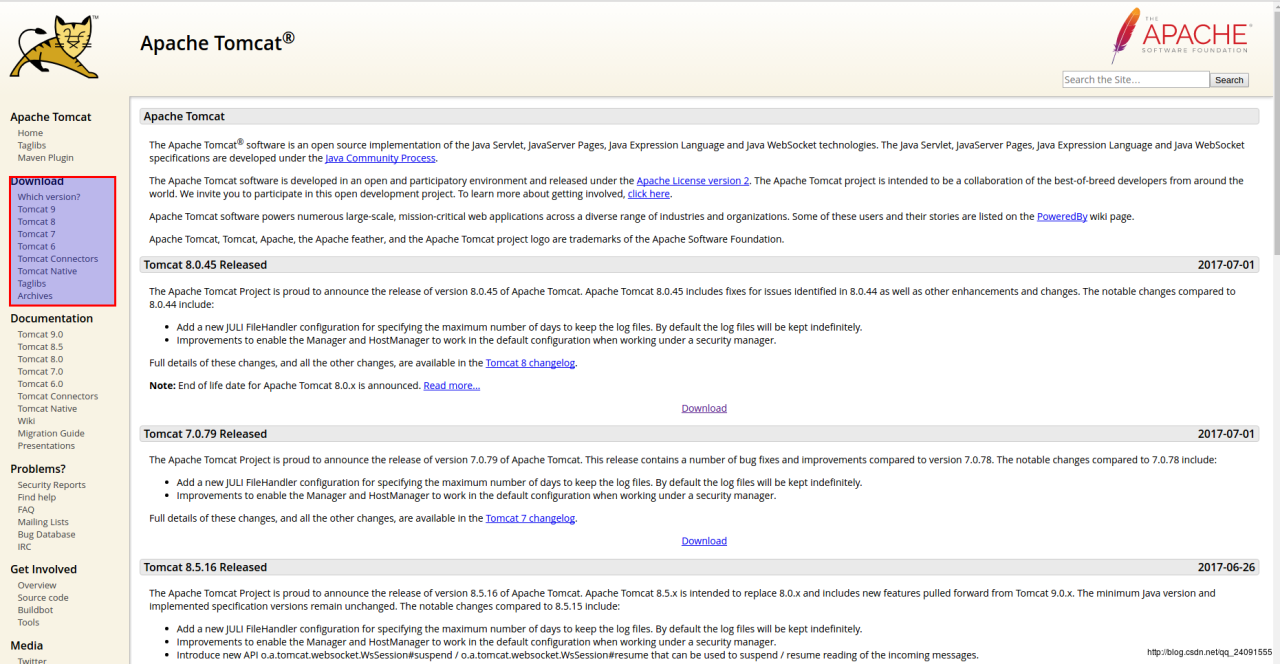Select the Tomcat 6 download link
This screenshot has height=664, width=1280.
tap(36, 246)
